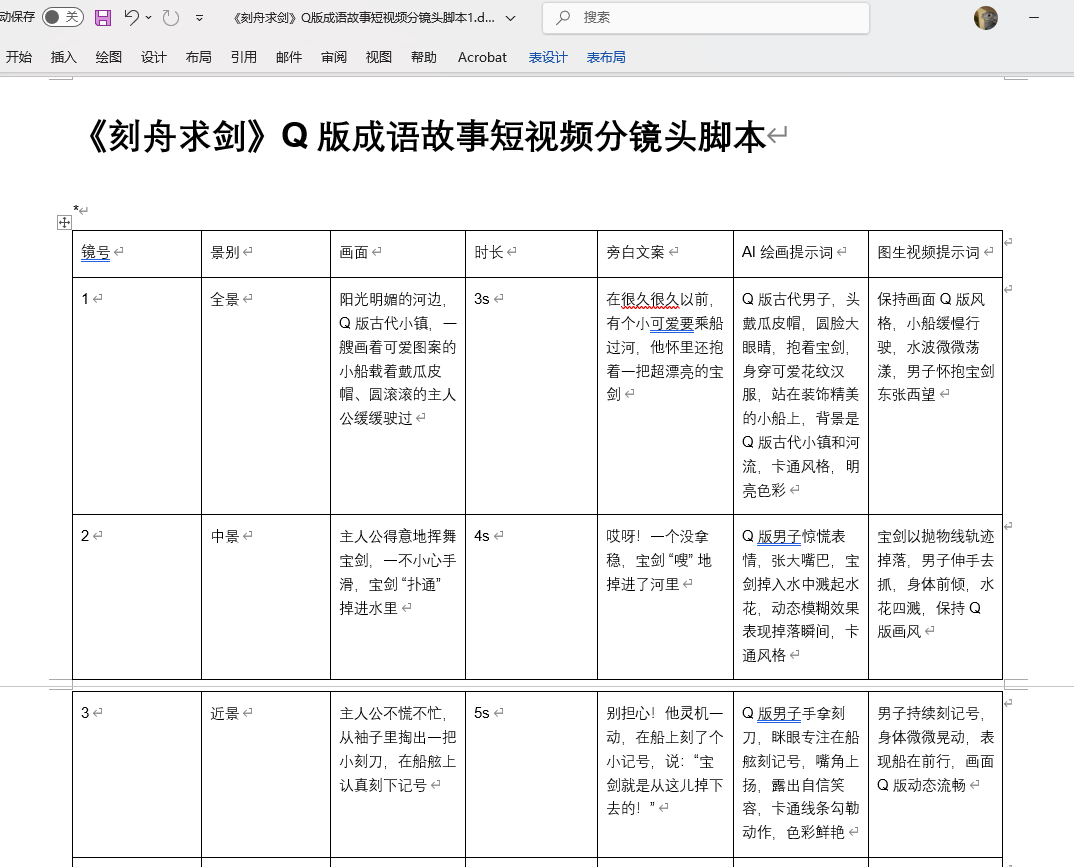
Task: Click the 4s duration cell
Action: pos(532,596)
